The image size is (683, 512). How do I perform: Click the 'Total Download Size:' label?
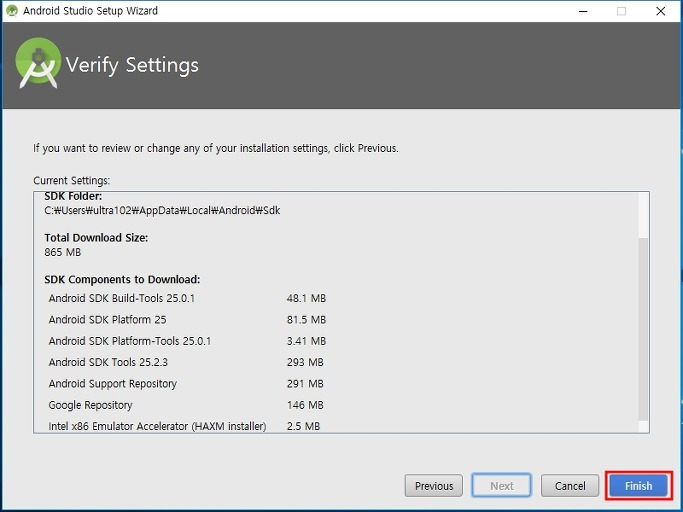[x=96, y=237]
